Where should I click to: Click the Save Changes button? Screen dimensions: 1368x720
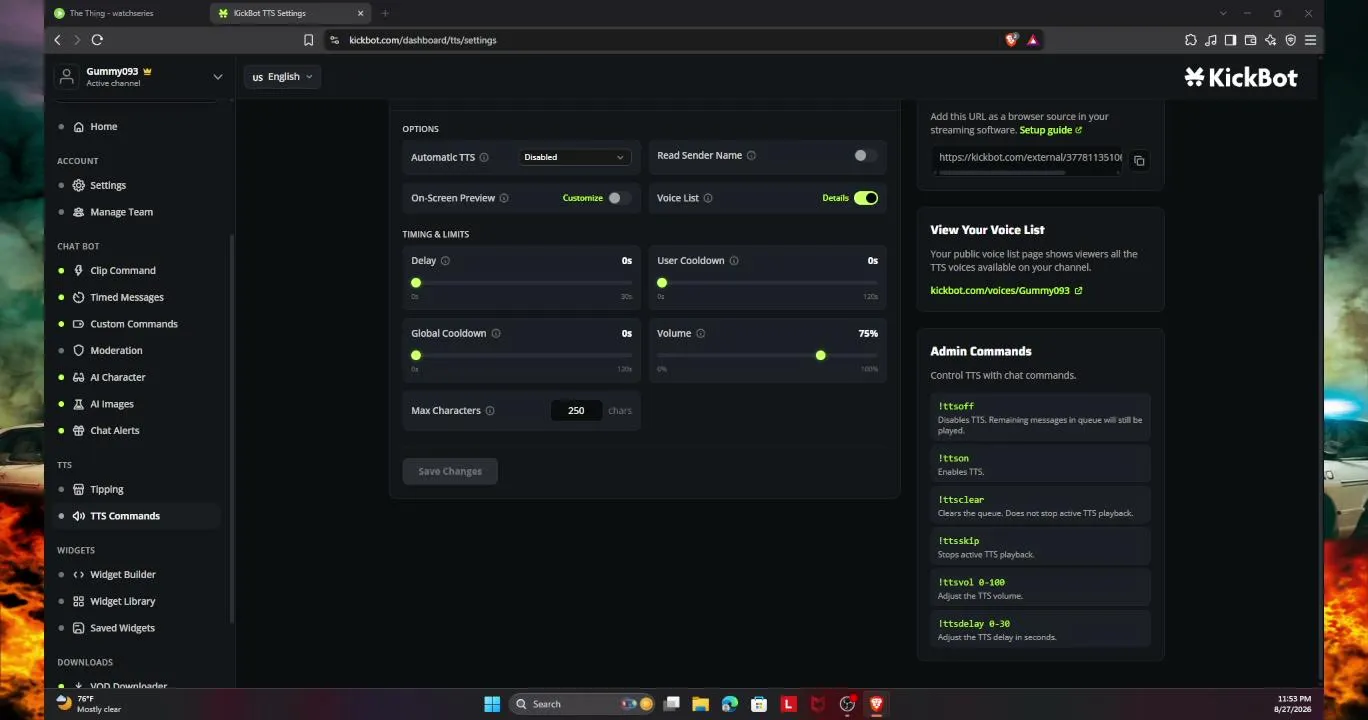coord(450,471)
